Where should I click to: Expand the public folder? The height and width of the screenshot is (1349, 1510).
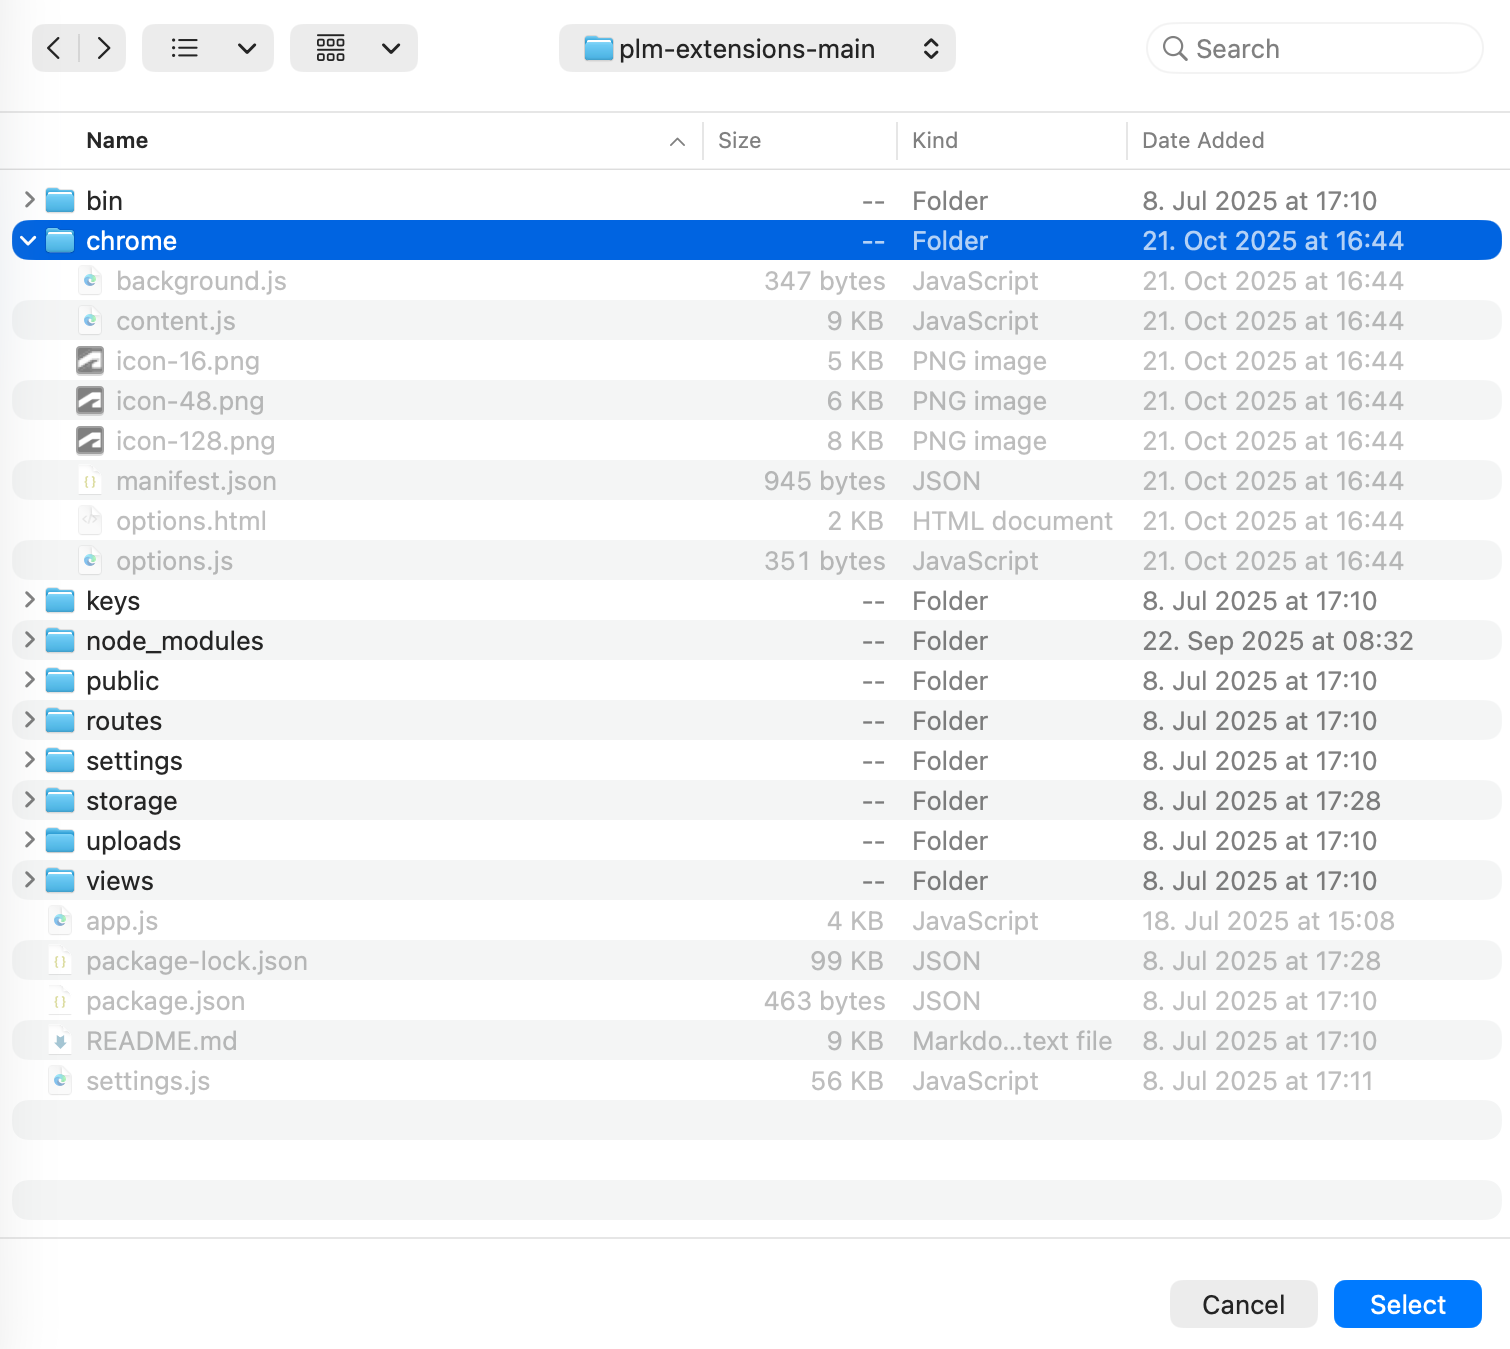pos(29,681)
